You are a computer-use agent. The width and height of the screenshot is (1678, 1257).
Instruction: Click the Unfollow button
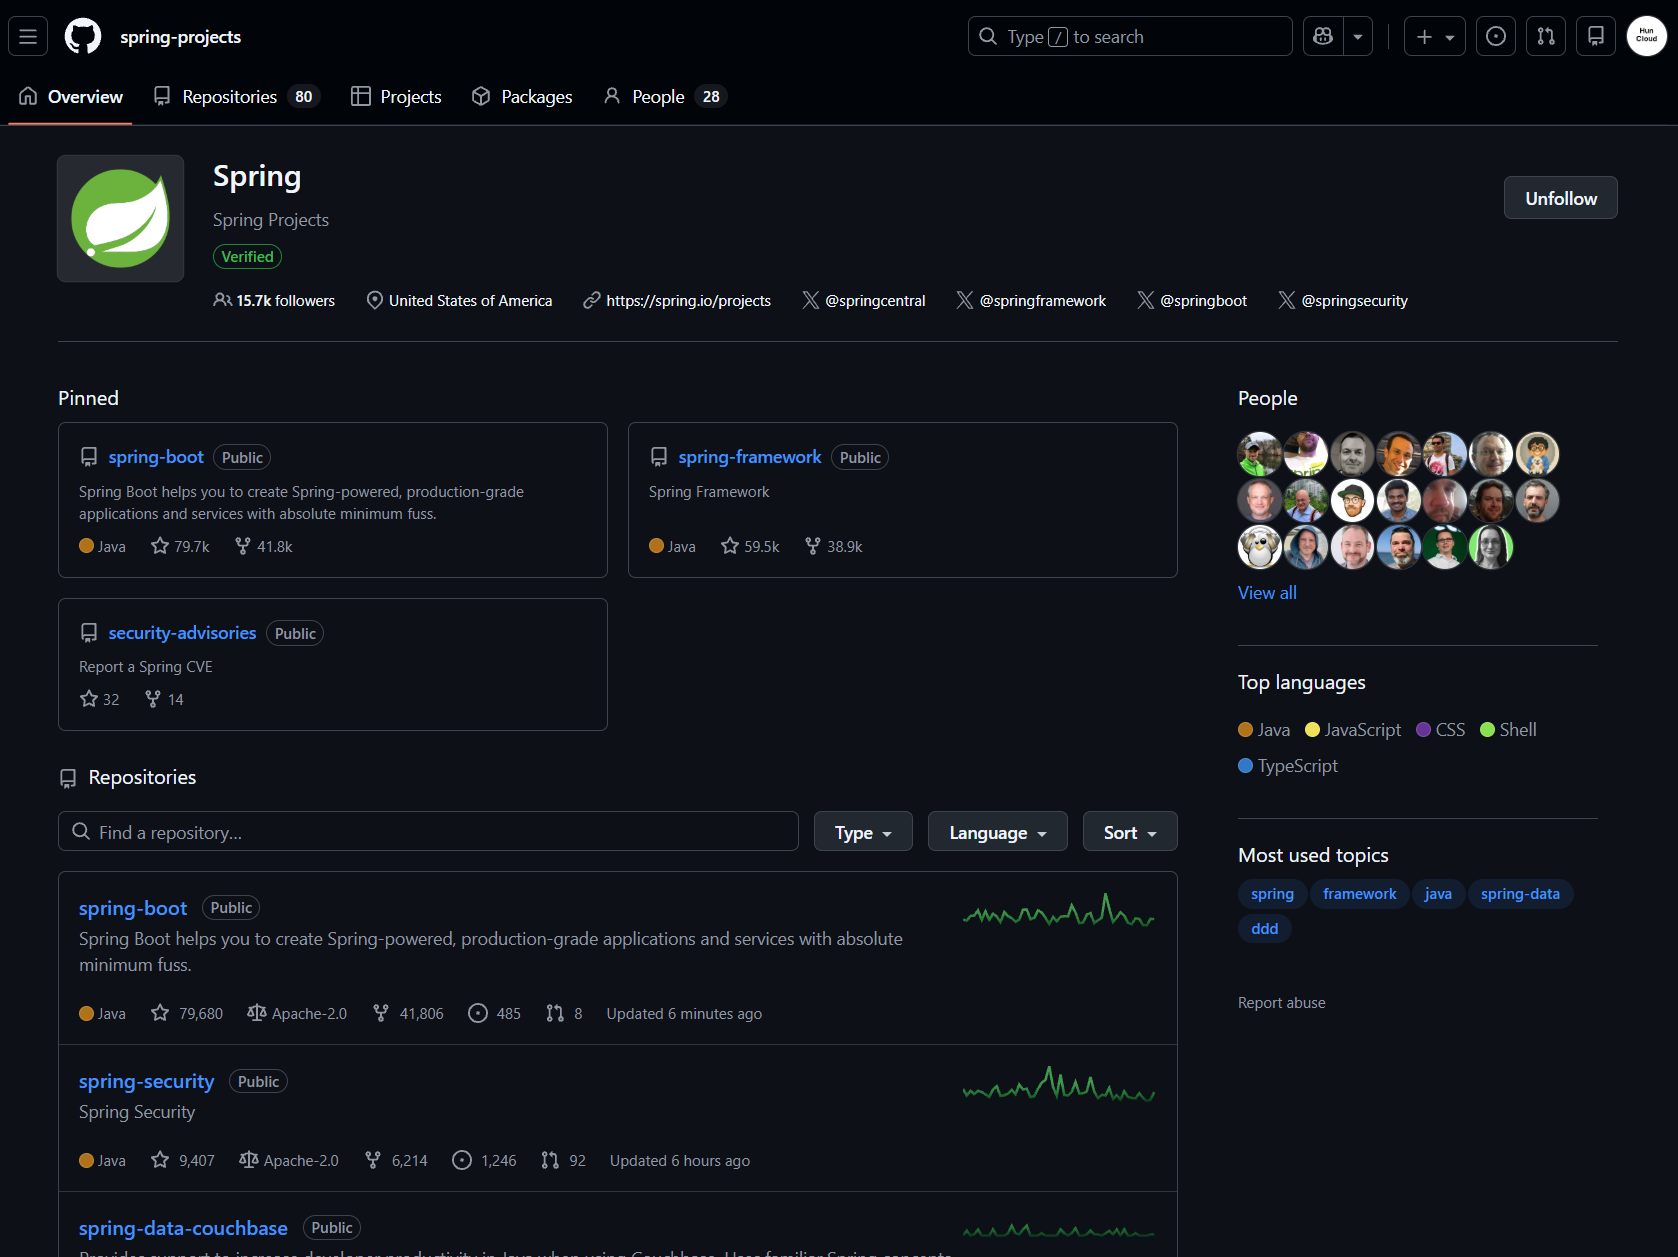point(1560,198)
